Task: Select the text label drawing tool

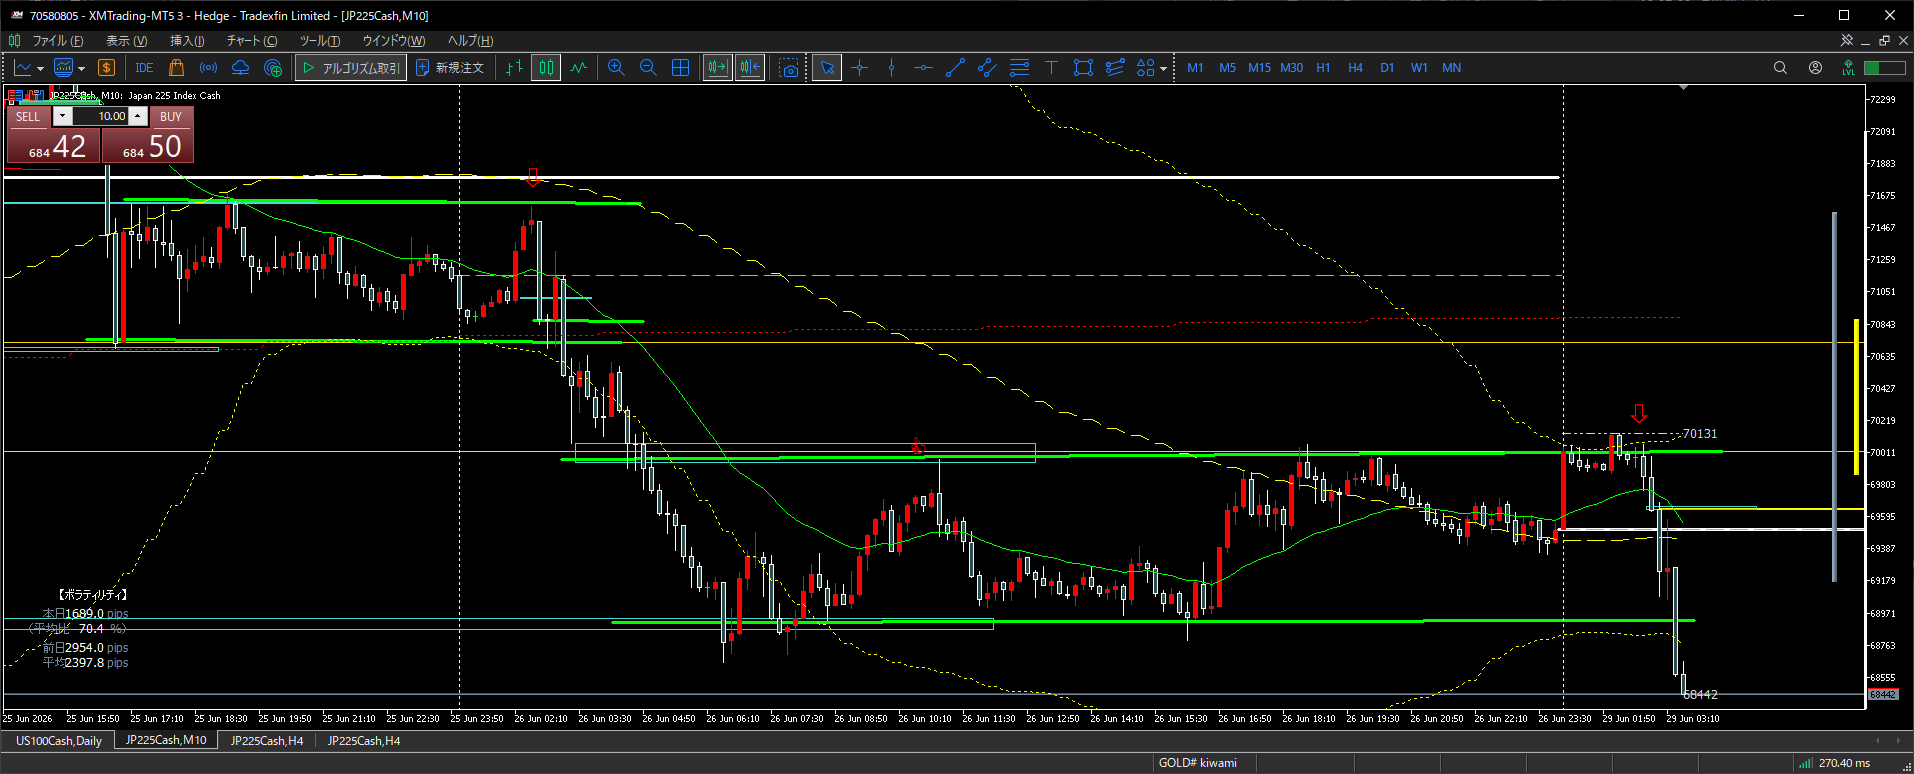Action: 1051,68
